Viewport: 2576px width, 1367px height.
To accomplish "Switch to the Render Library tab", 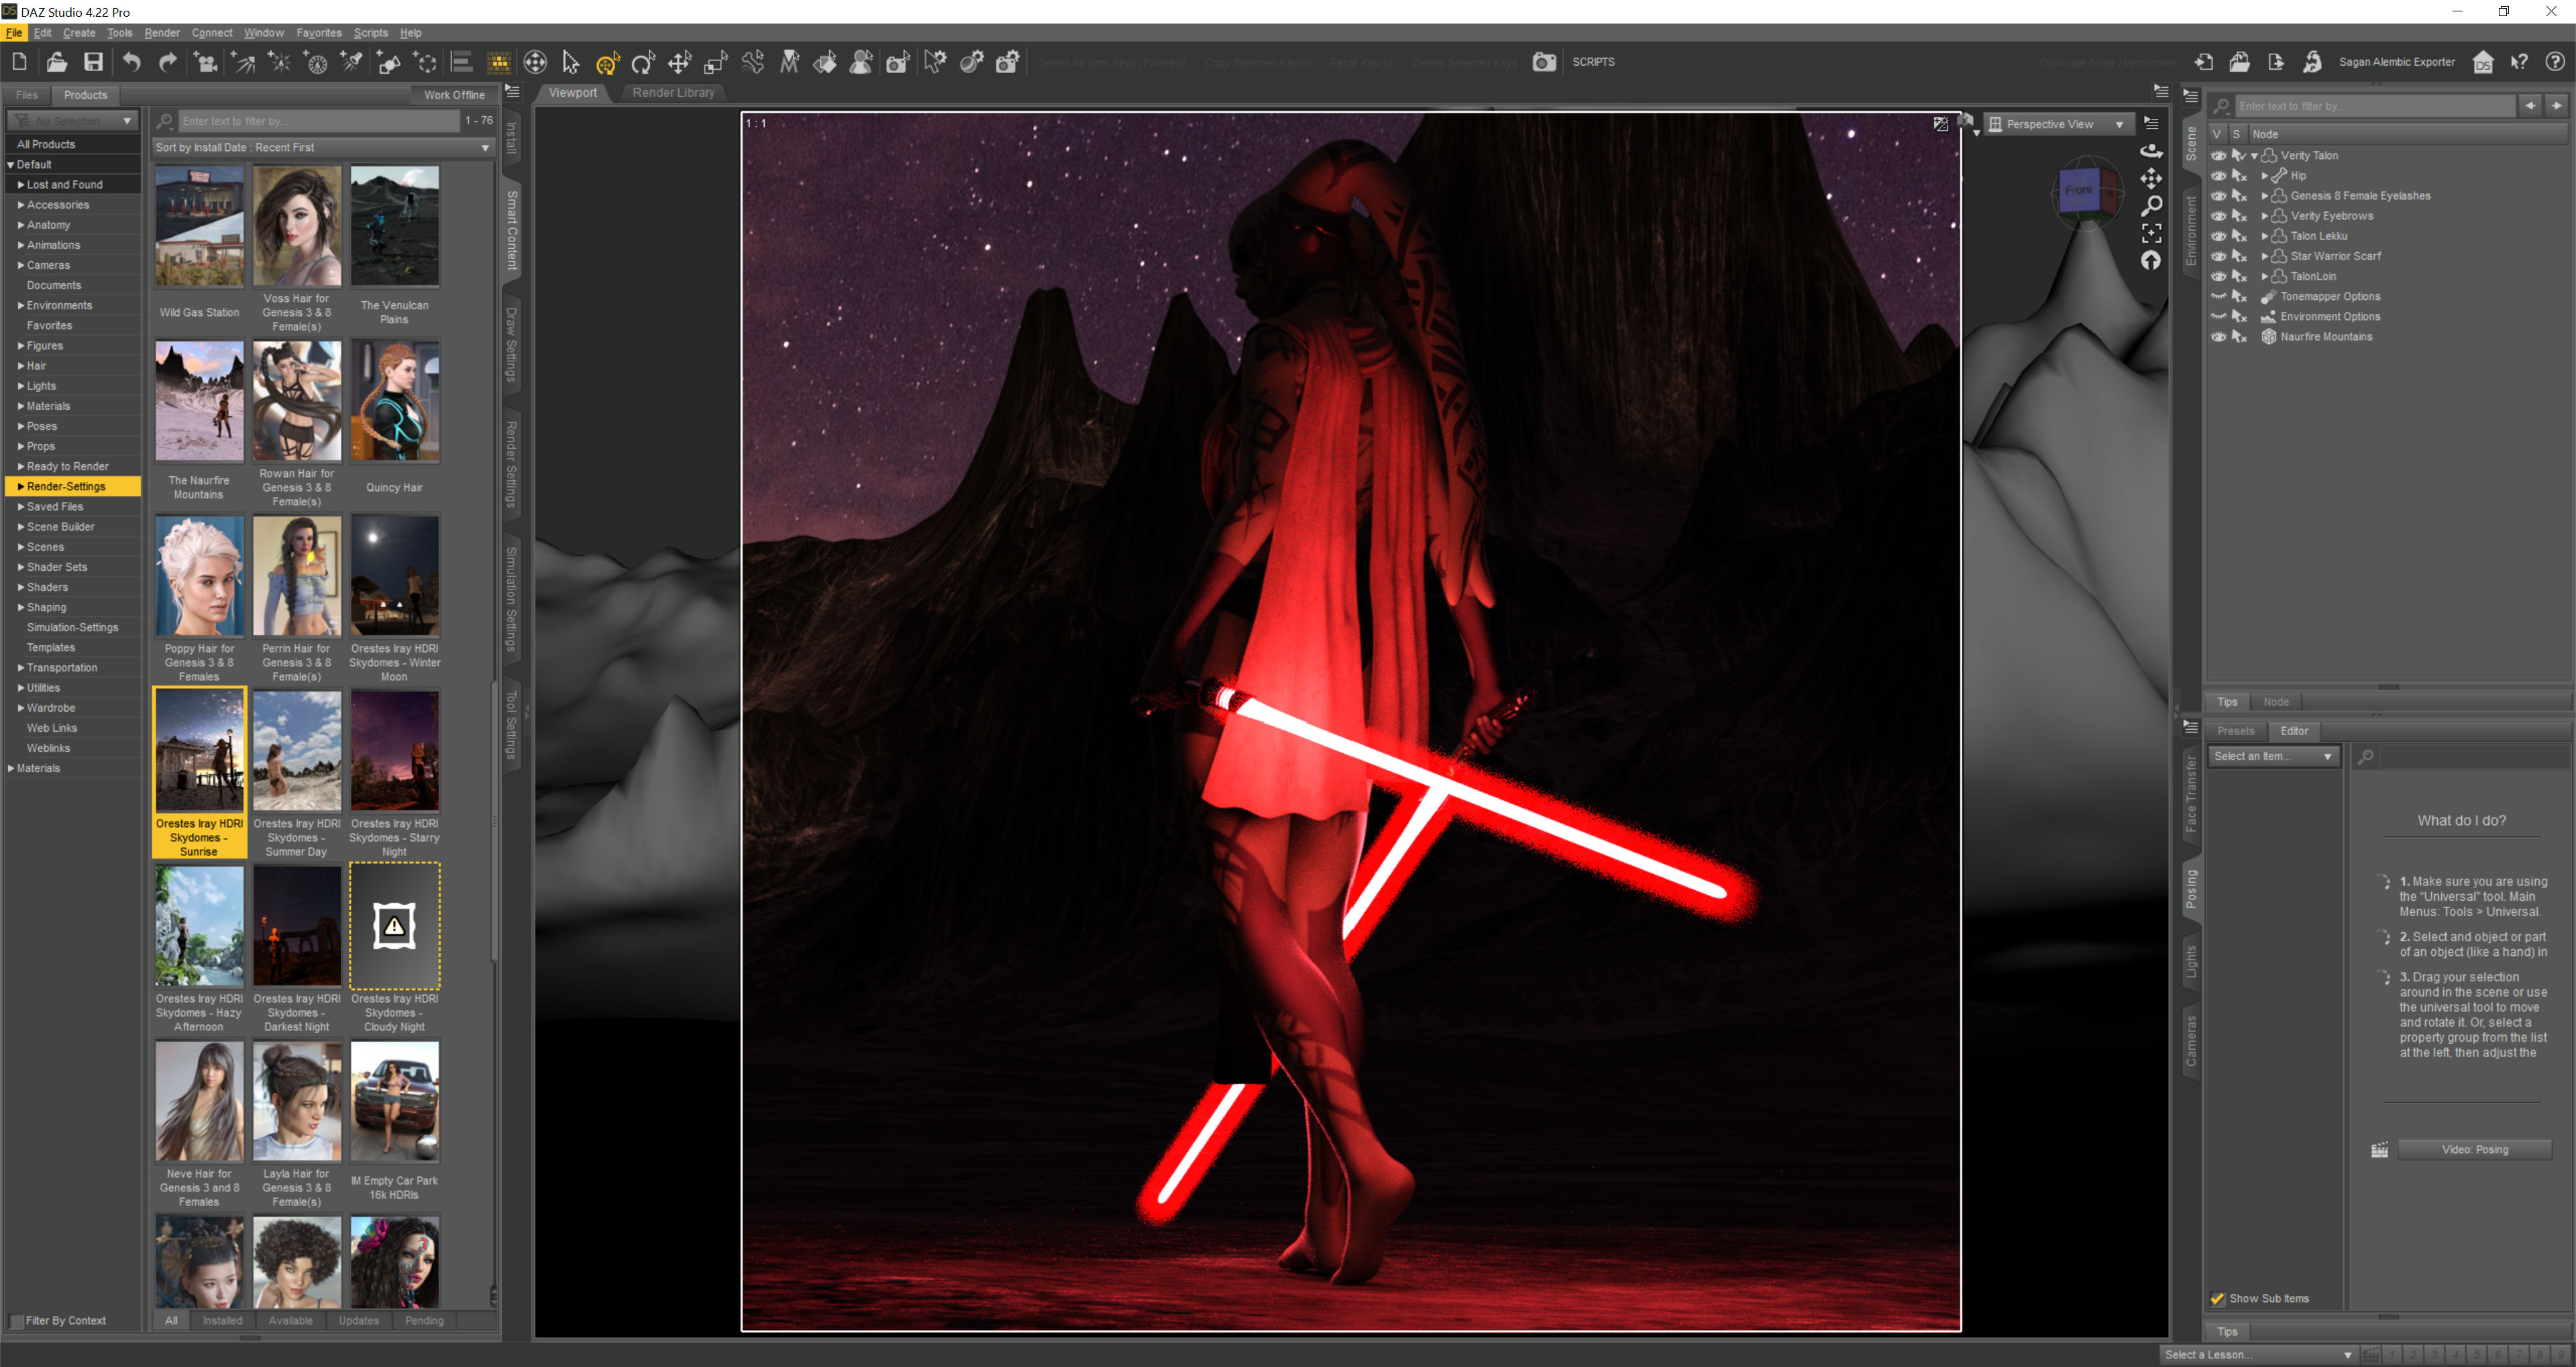I will tap(673, 93).
